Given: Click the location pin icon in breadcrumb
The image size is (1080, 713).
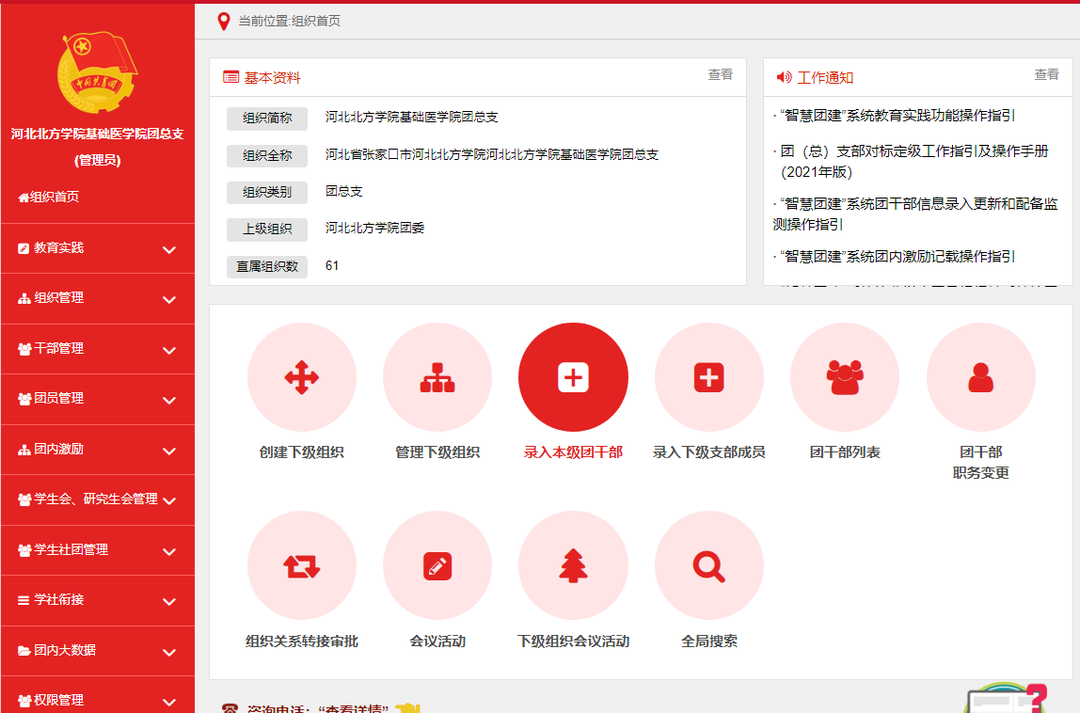Looking at the screenshot, I should 223,21.
